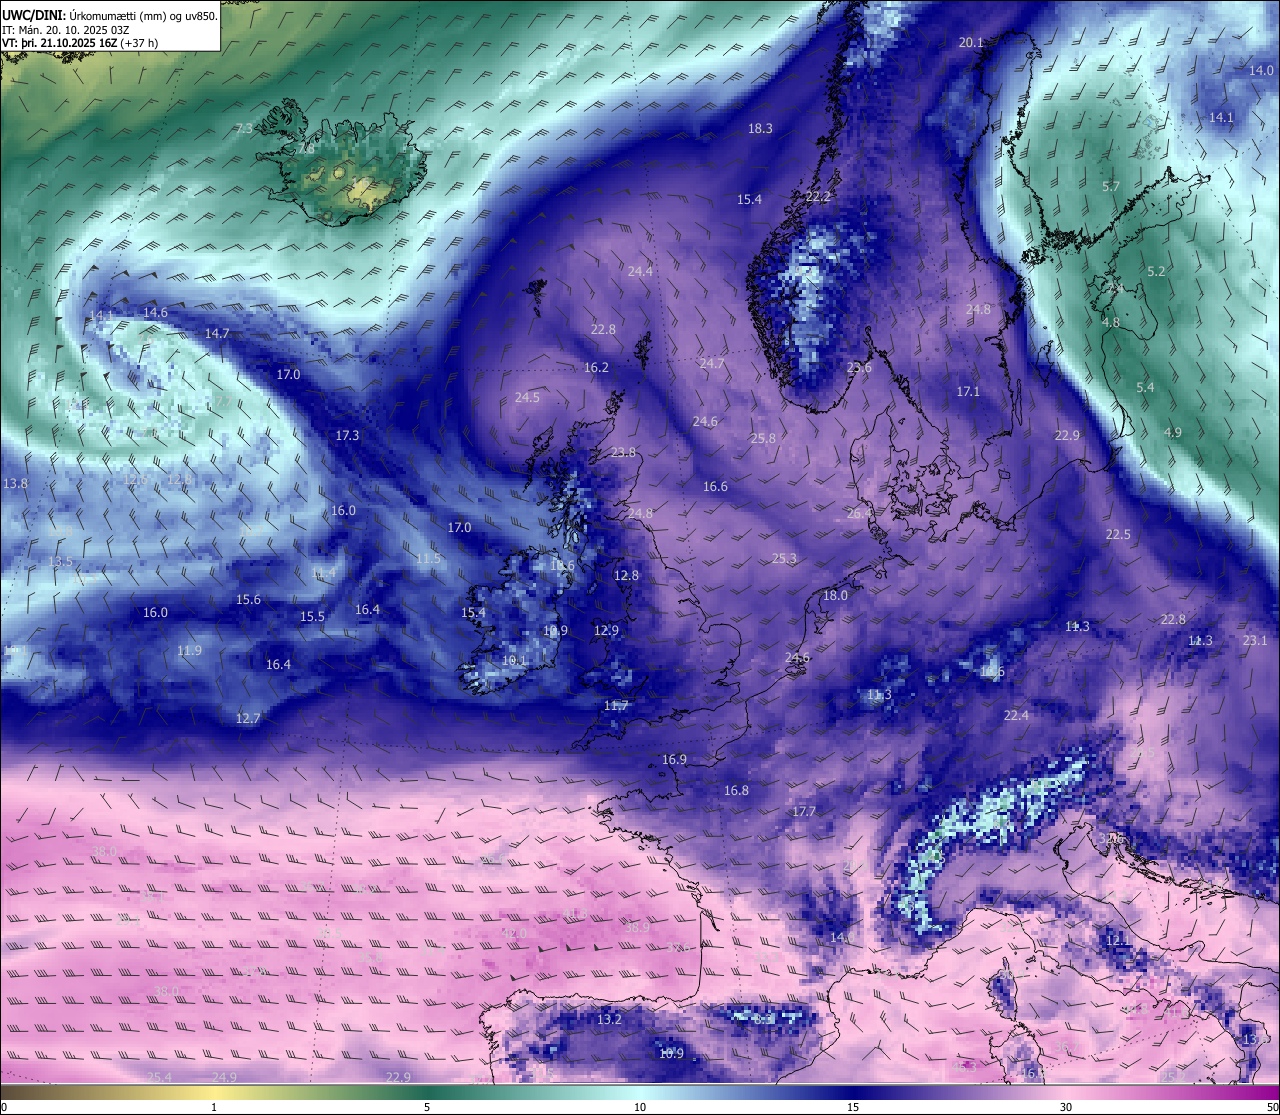Click the 24.9 value on the map
The width and height of the screenshot is (1280, 1115).
[x=225, y=1077]
